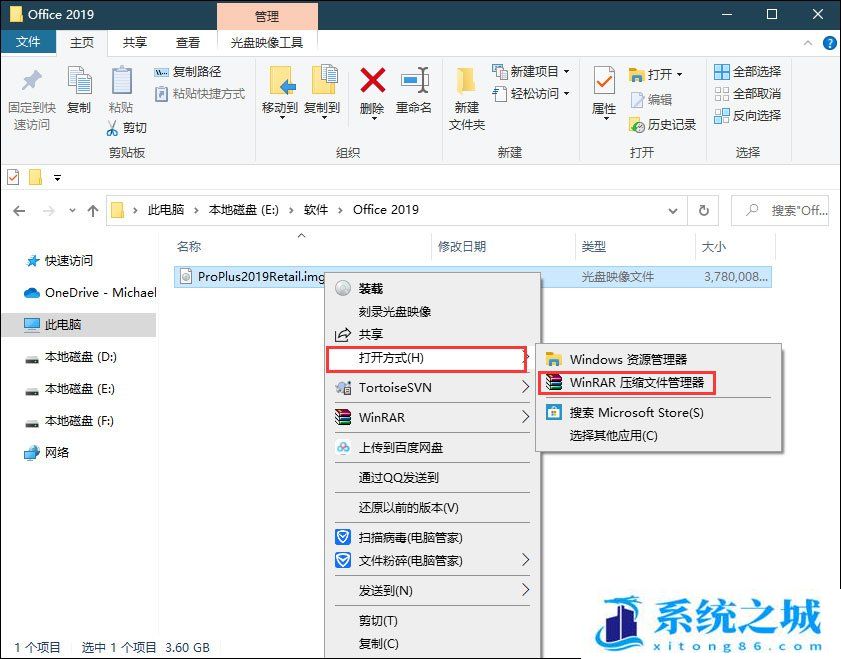Open recent locations dropdown arrow

[72, 211]
